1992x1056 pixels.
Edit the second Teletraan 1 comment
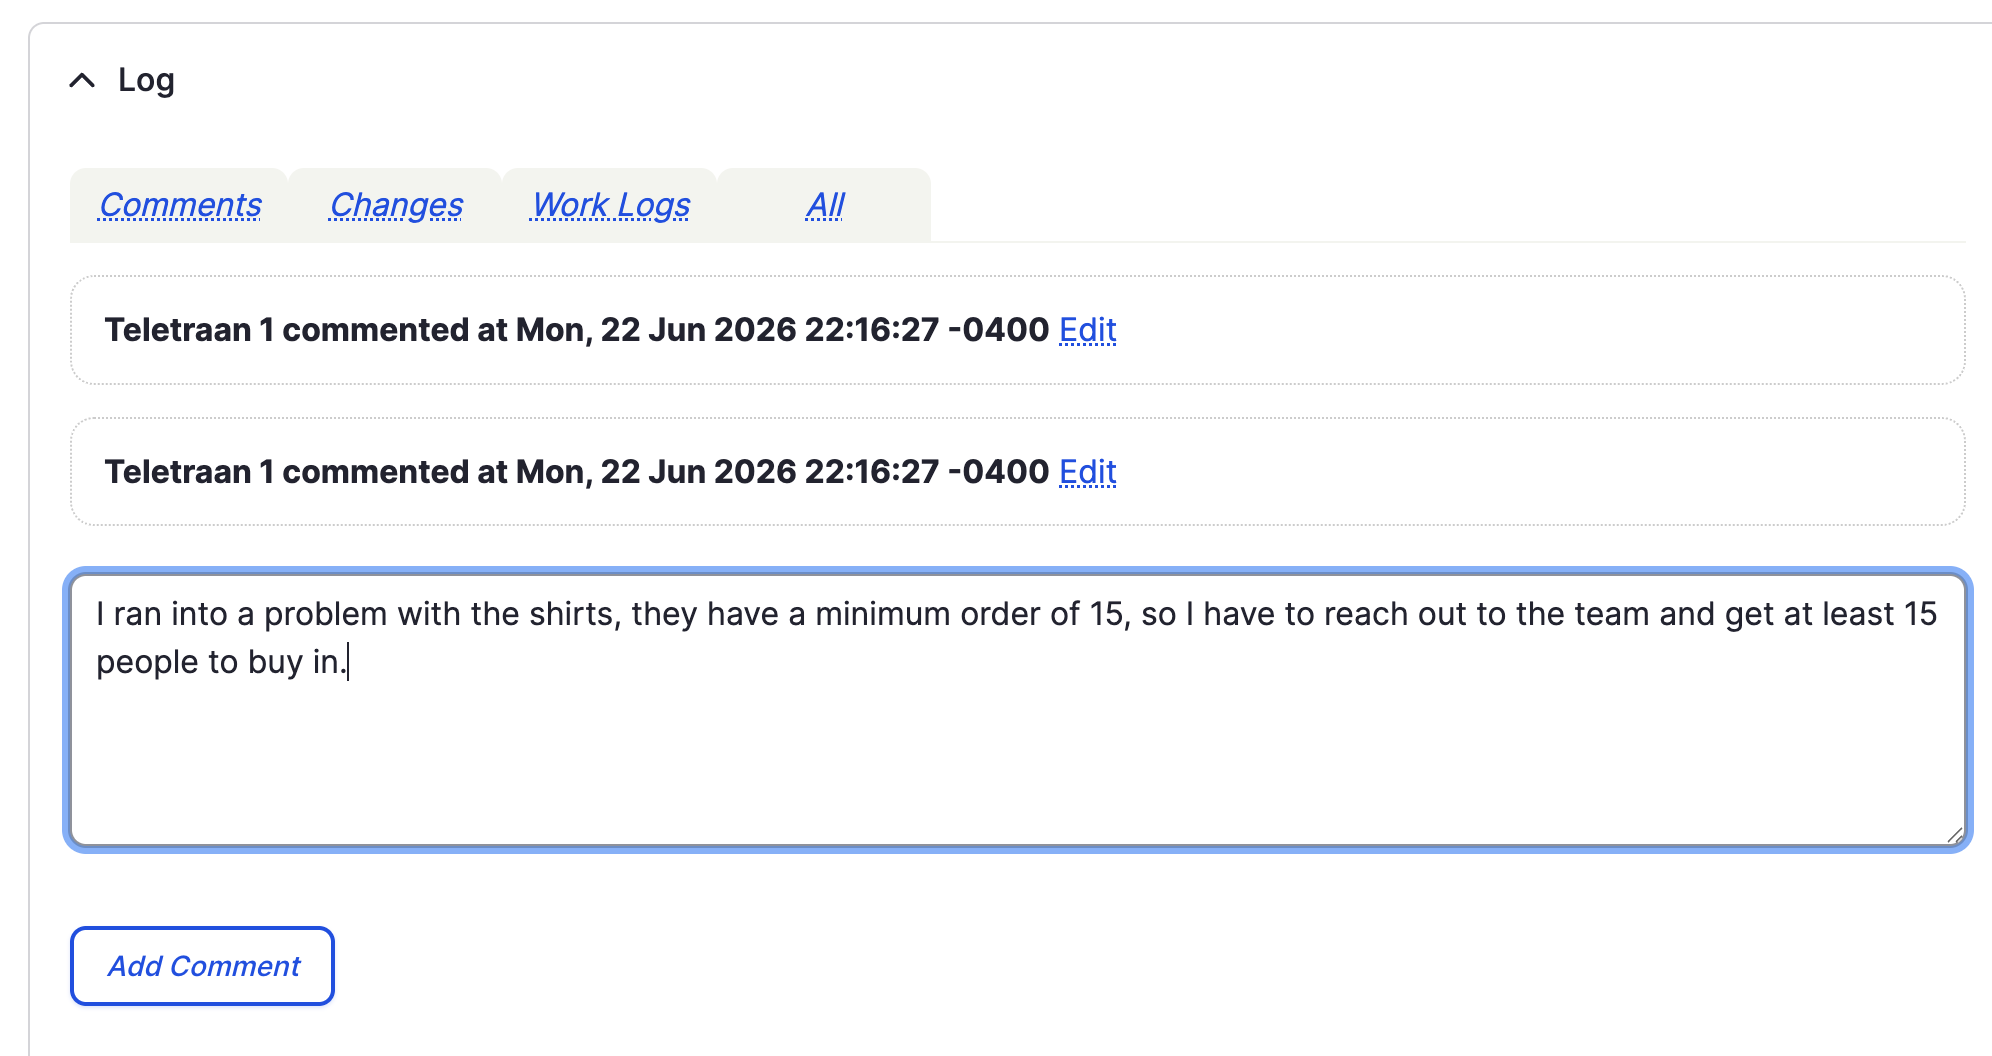point(1088,472)
